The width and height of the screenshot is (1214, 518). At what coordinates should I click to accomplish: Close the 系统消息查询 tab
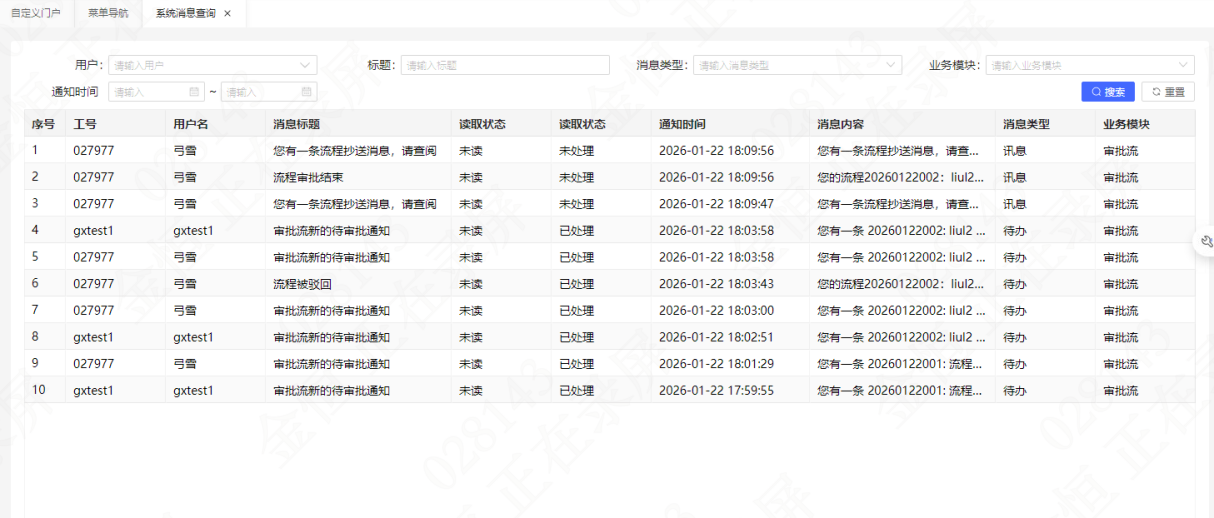click(x=228, y=13)
